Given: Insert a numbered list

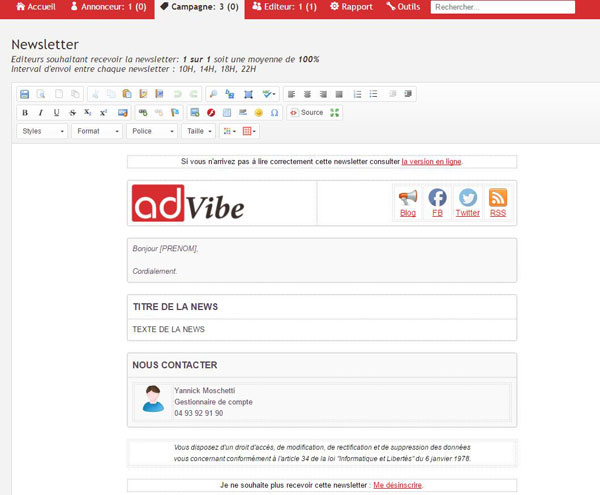Looking at the screenshot, I should tap(357, 94).
